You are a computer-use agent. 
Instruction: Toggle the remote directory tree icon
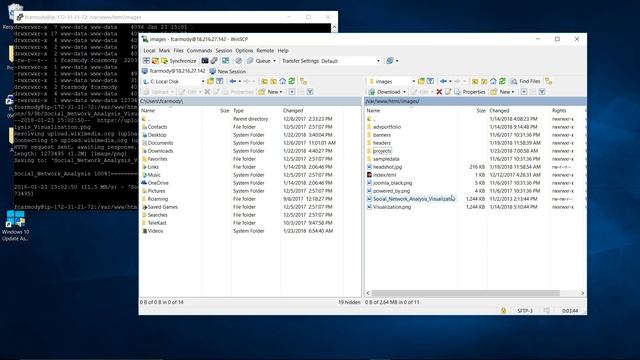pyautogui.click(x=549, y=81)
